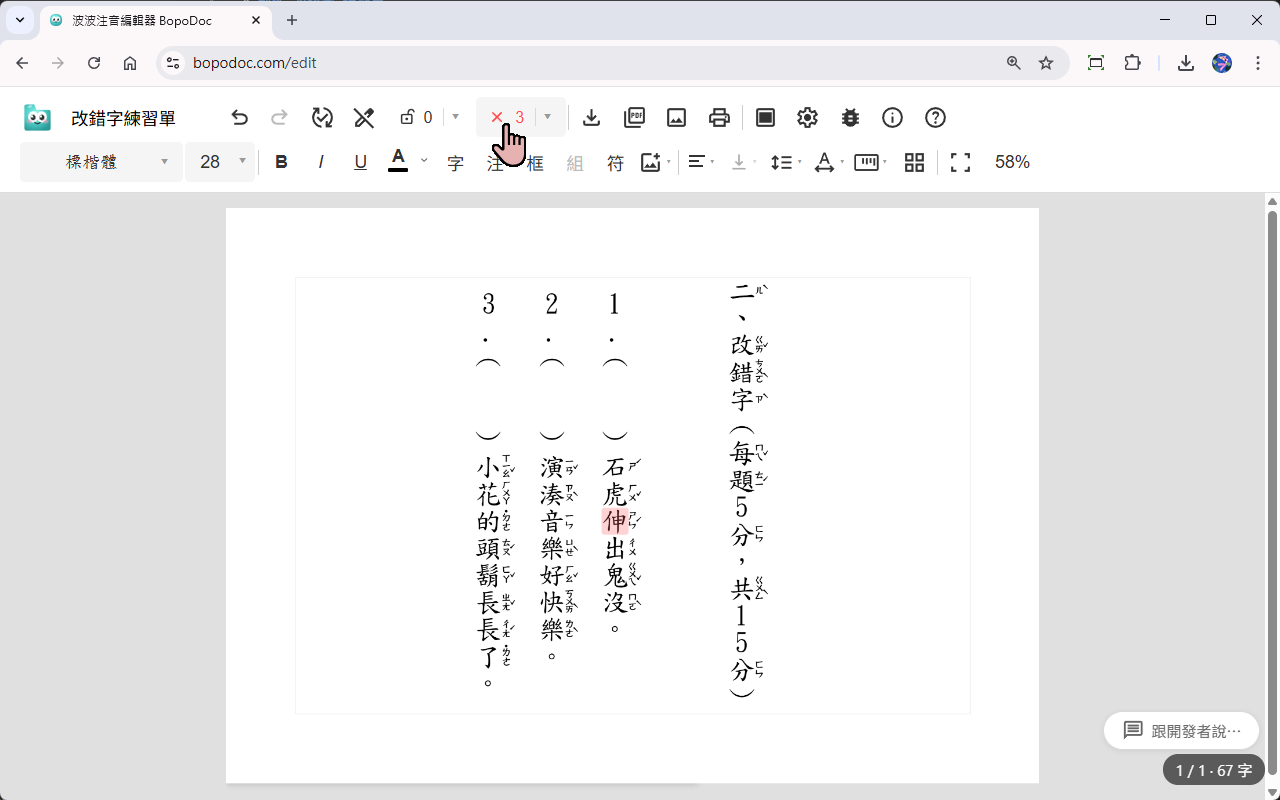Open the line spacing dropdown
Image resolution: width=1280 pixels, height=800 pixels.
tap(785, 161)
